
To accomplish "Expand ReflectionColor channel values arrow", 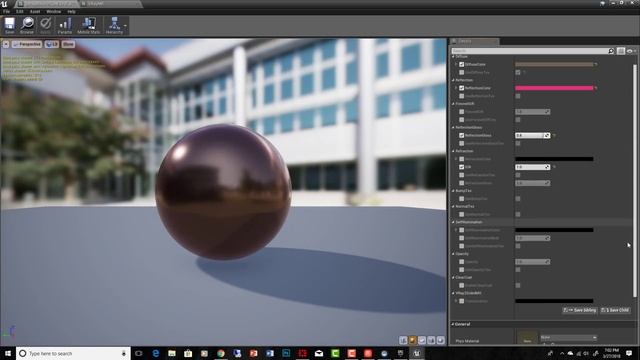I will pyautogui.click(x=456, y=88).
